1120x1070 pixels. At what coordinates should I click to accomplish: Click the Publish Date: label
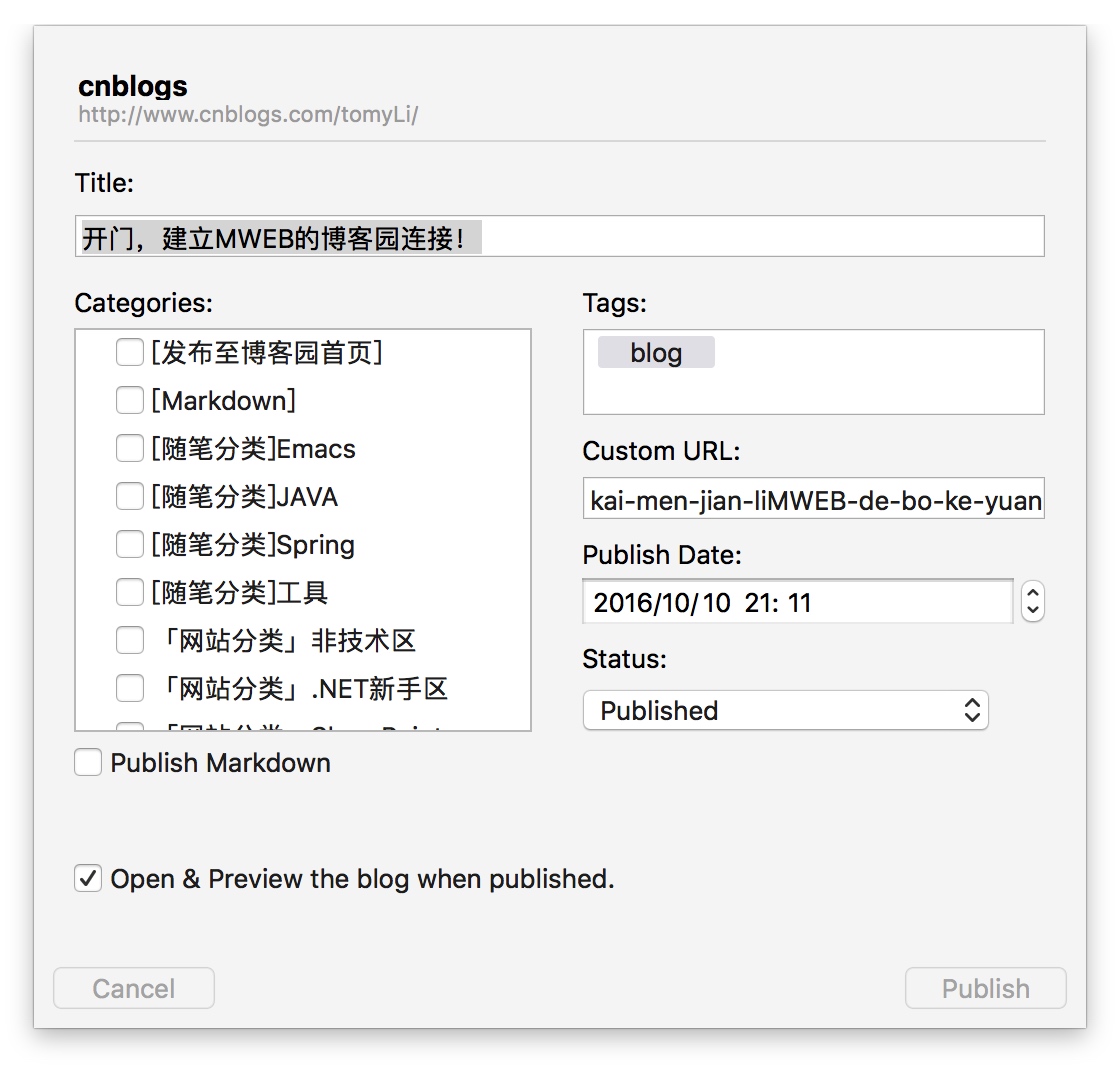coord(662,555)
